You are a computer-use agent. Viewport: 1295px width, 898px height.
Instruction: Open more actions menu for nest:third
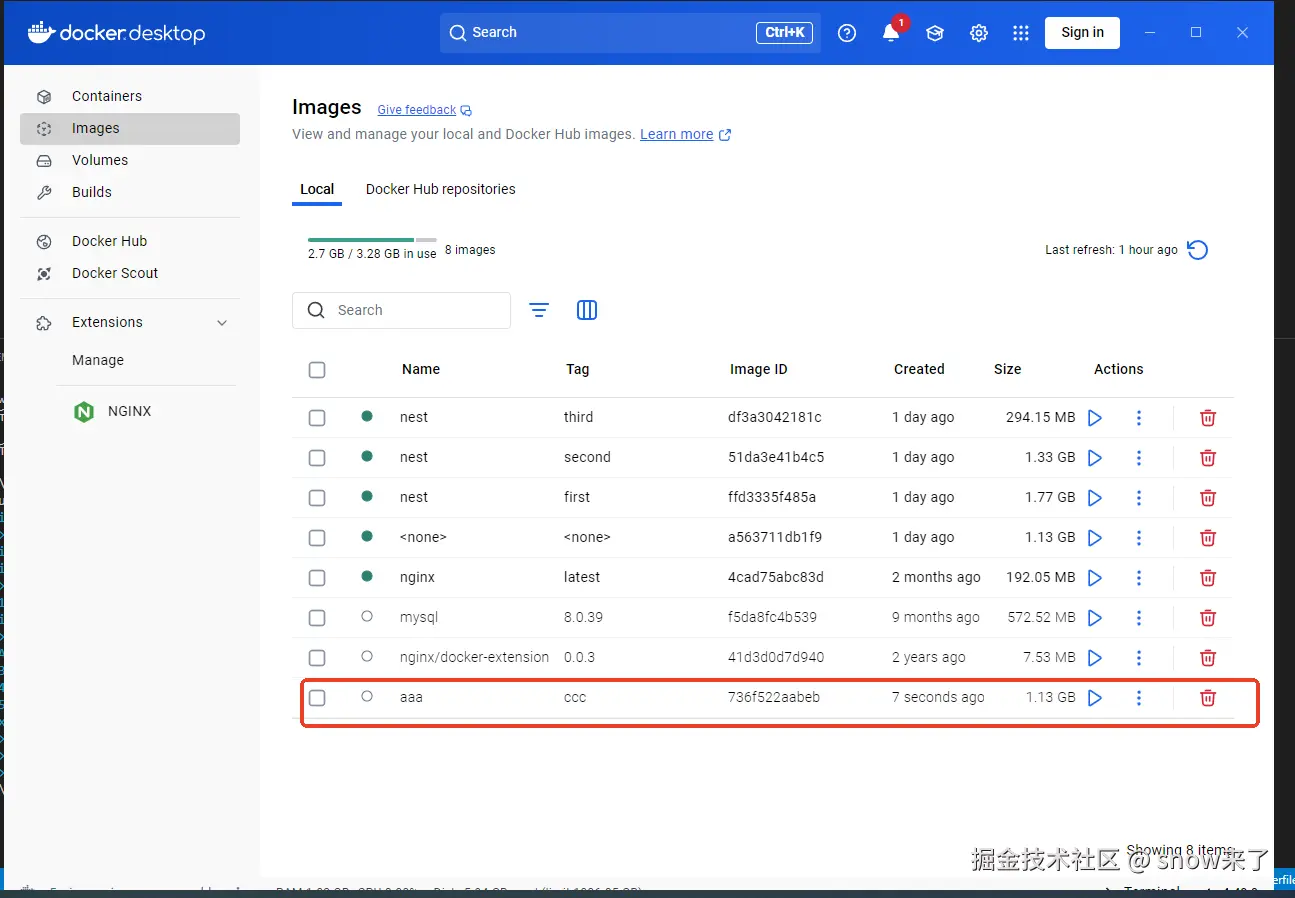1139,418
